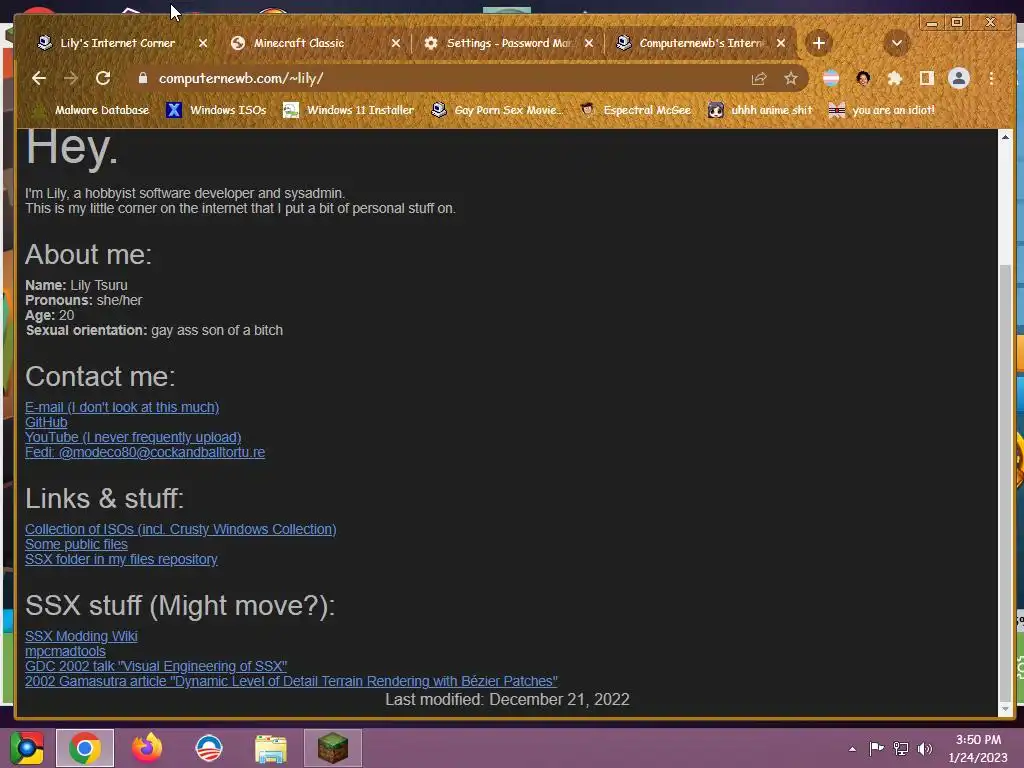Open the Espectral McGee bookmark

636,110
